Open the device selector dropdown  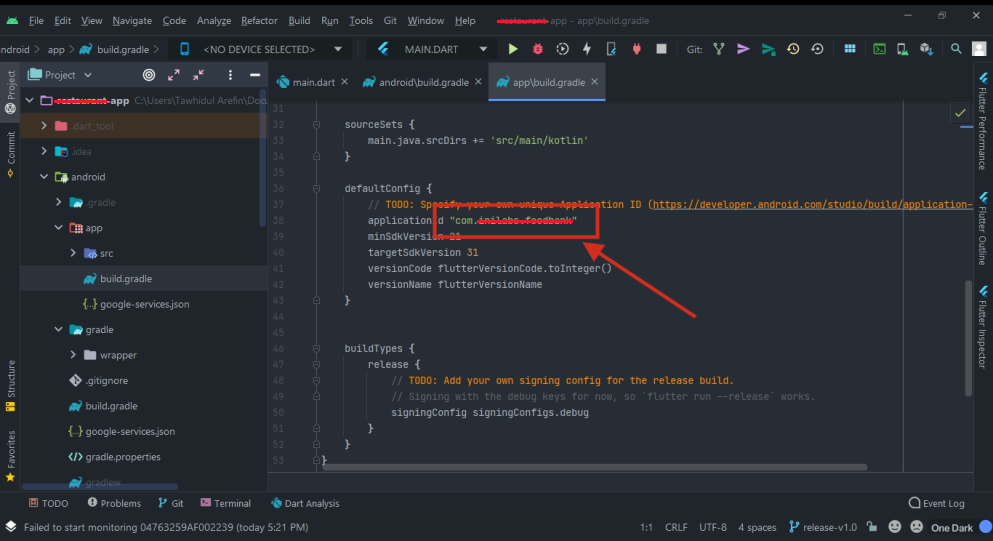point(259,49)
